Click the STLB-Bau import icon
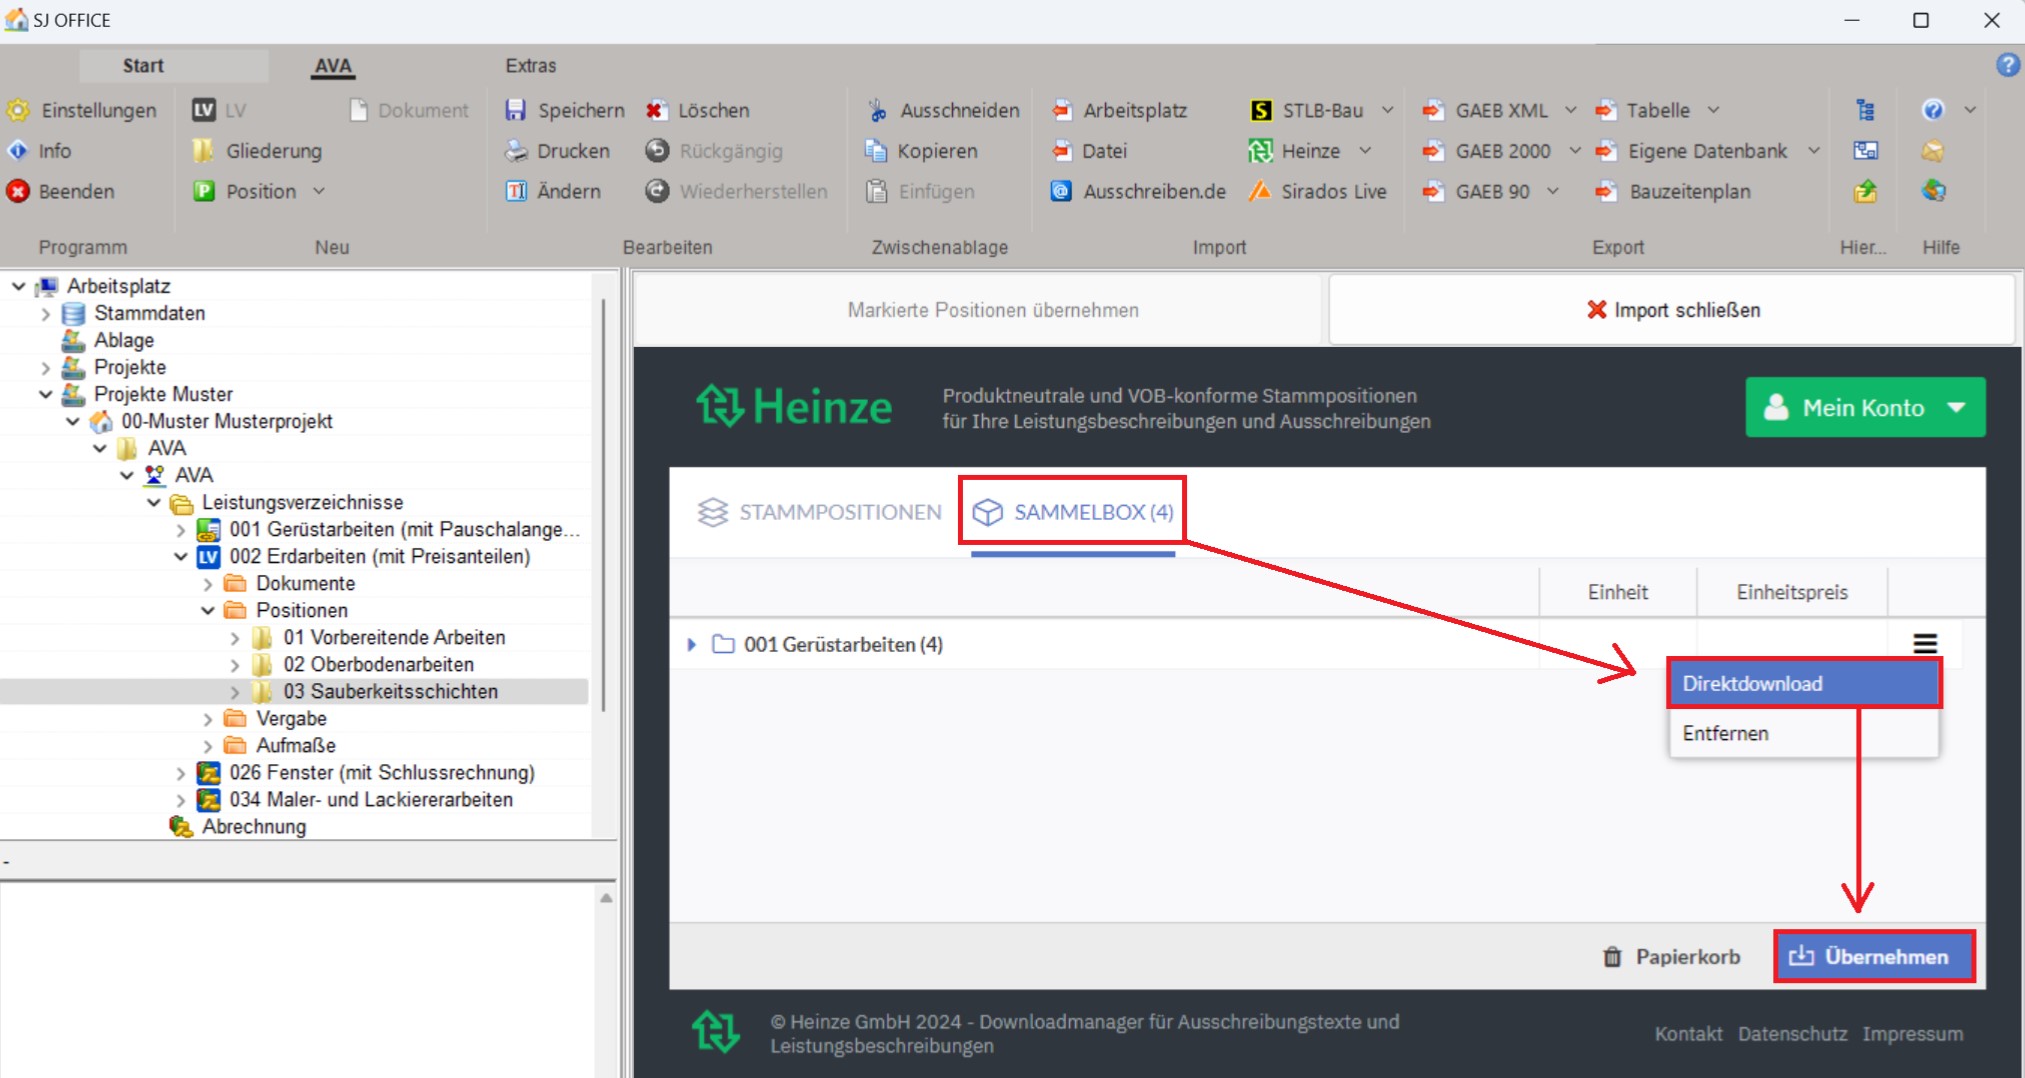The height and width of the screenshot is (1078, 2025). [1261, 110]
